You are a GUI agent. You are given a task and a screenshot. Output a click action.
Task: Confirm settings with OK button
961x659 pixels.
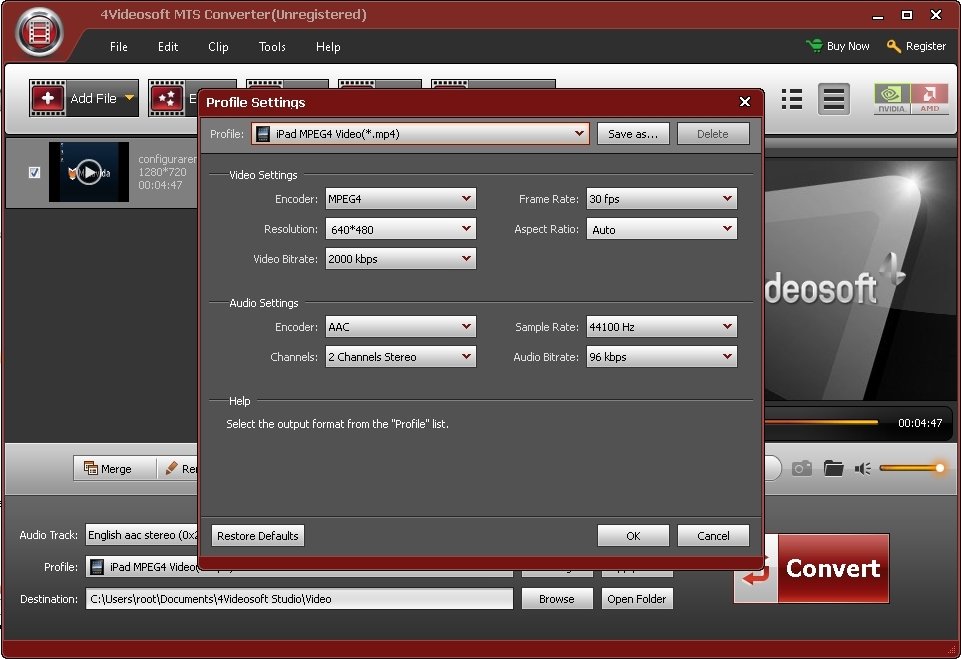click(633, 535)
